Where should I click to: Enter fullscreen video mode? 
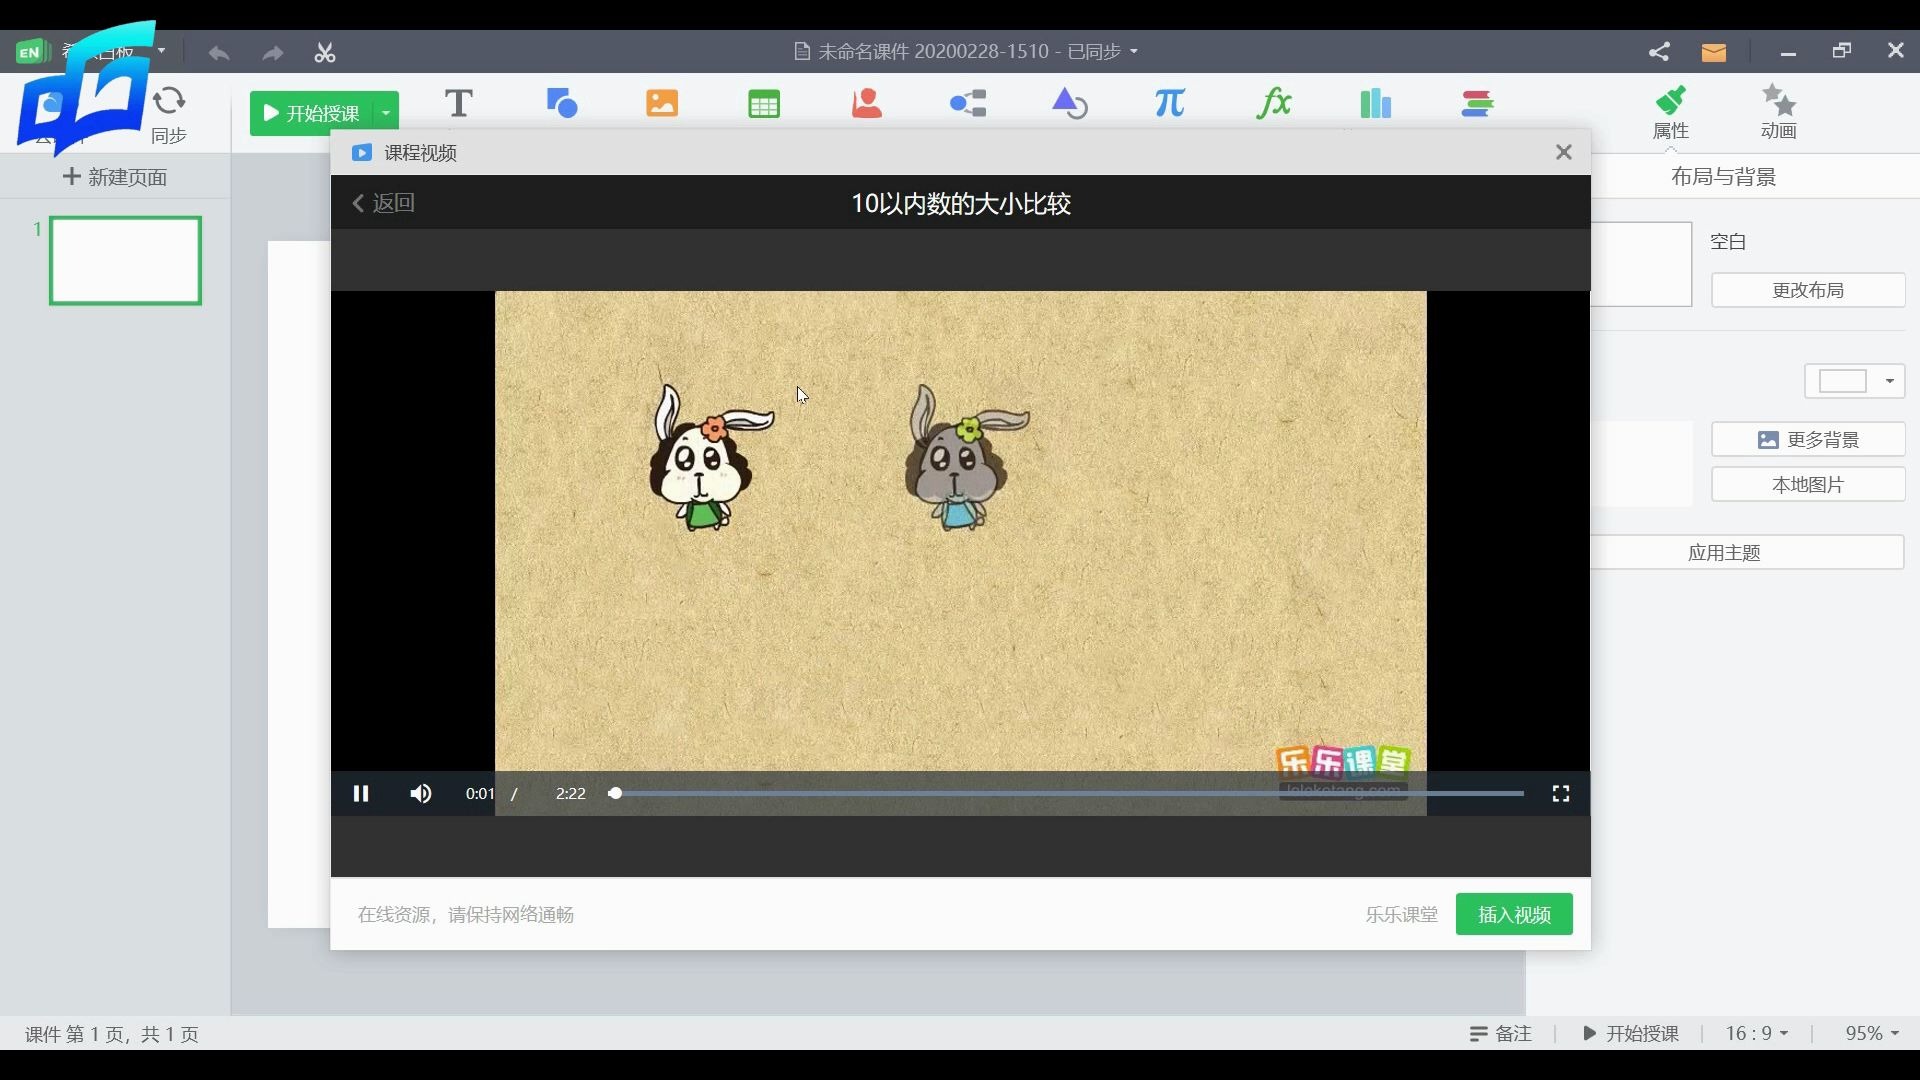(1560, 793)
